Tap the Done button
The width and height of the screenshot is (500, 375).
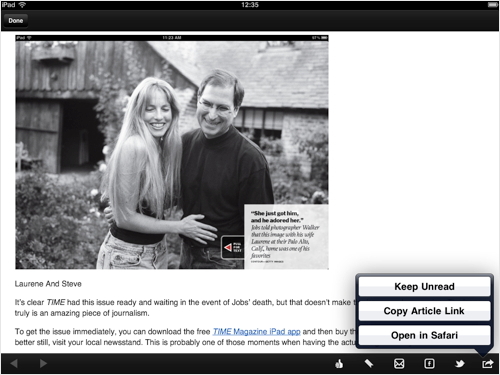coord(16,21)
